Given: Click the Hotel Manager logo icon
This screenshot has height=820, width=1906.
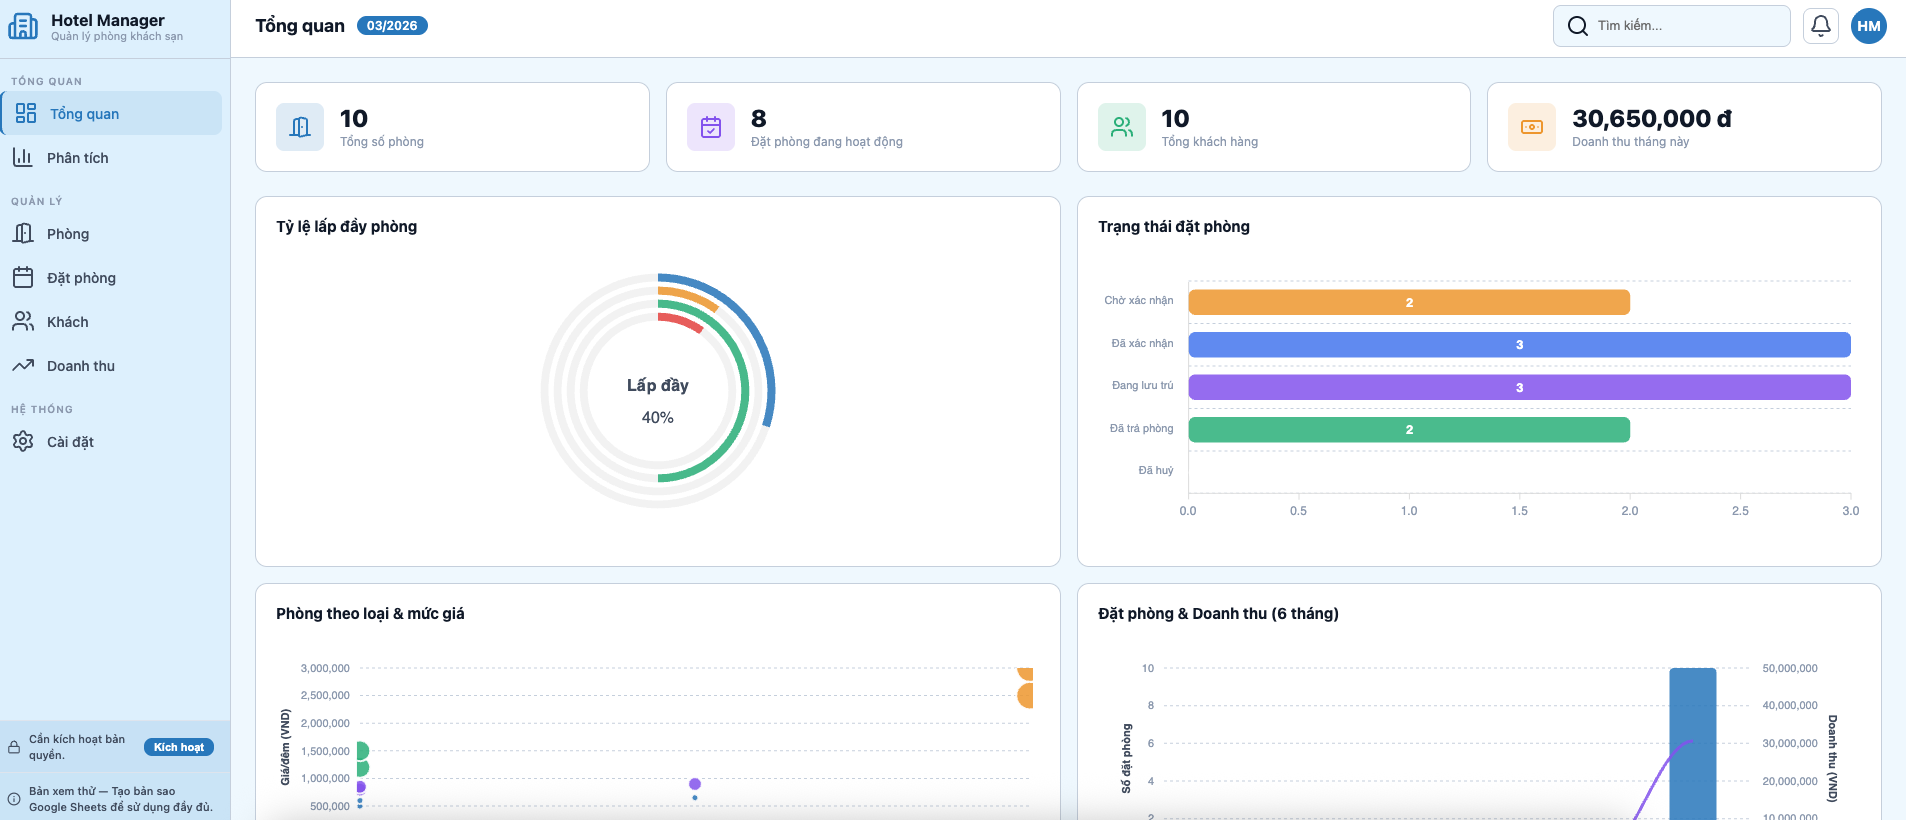Looking at the screenshot, I should click(23, 26).
